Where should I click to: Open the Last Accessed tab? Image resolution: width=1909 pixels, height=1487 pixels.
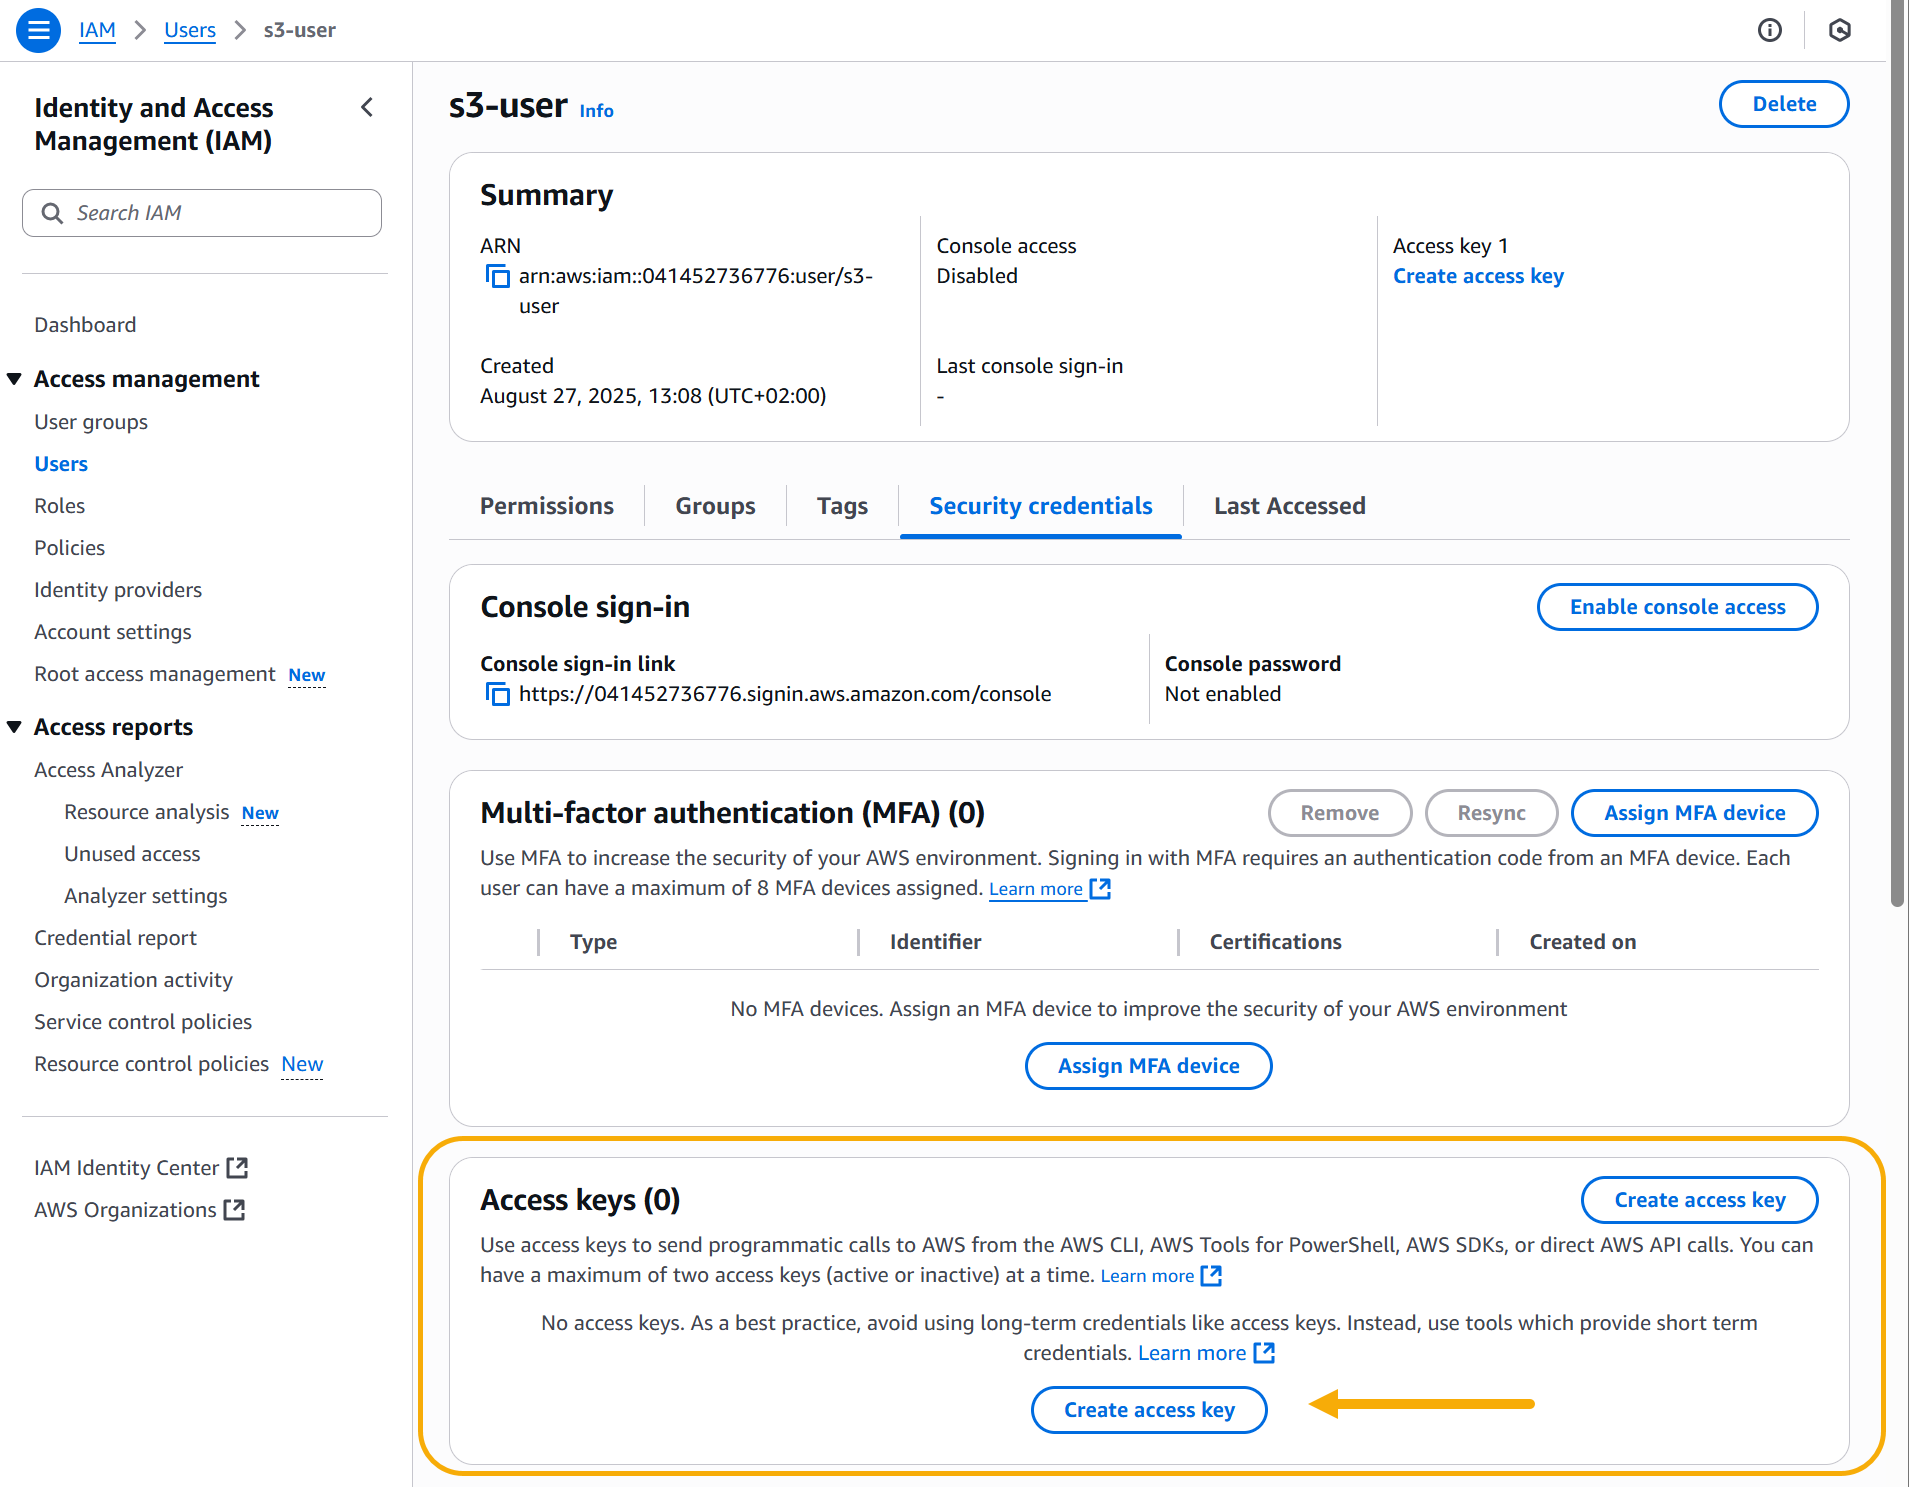[x=1289, y=506]
